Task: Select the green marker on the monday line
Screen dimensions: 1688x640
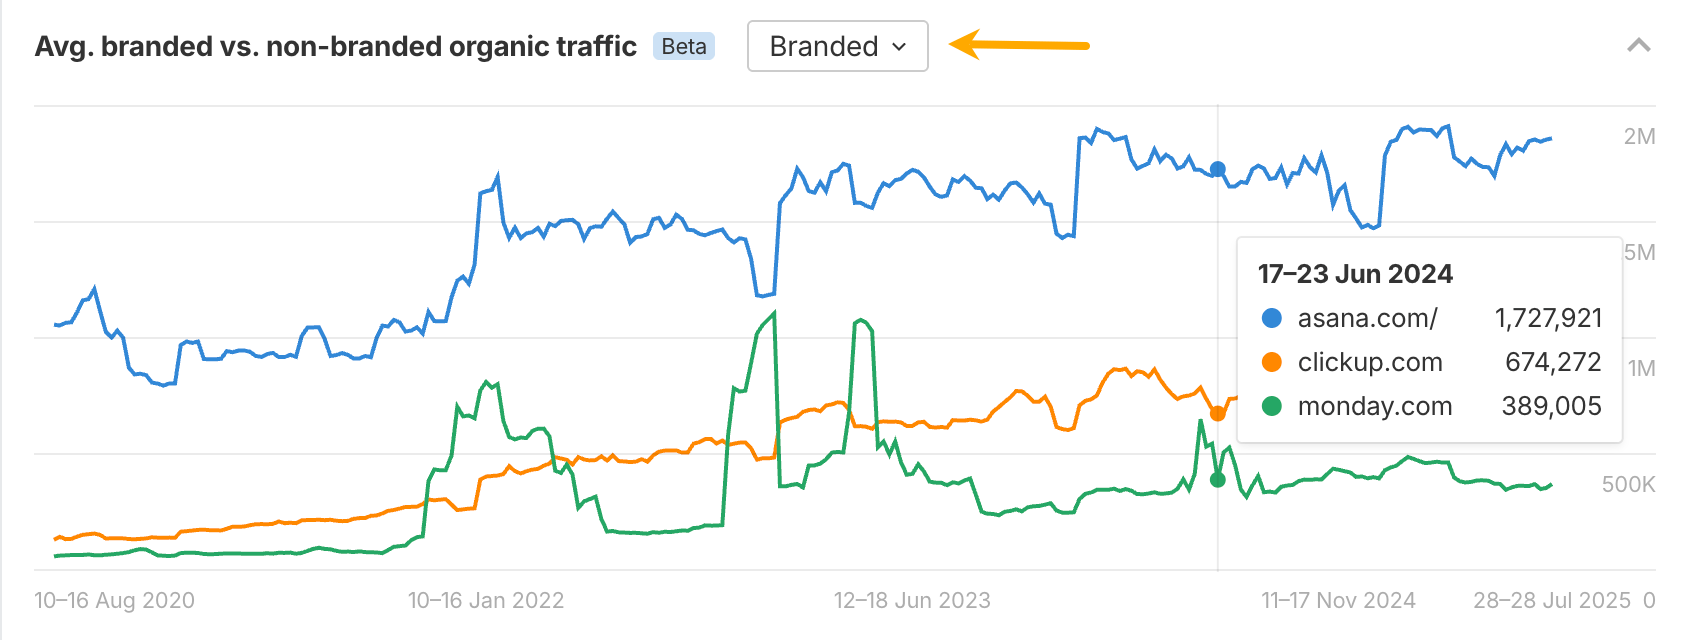Action: click(x=1217, y=481)
